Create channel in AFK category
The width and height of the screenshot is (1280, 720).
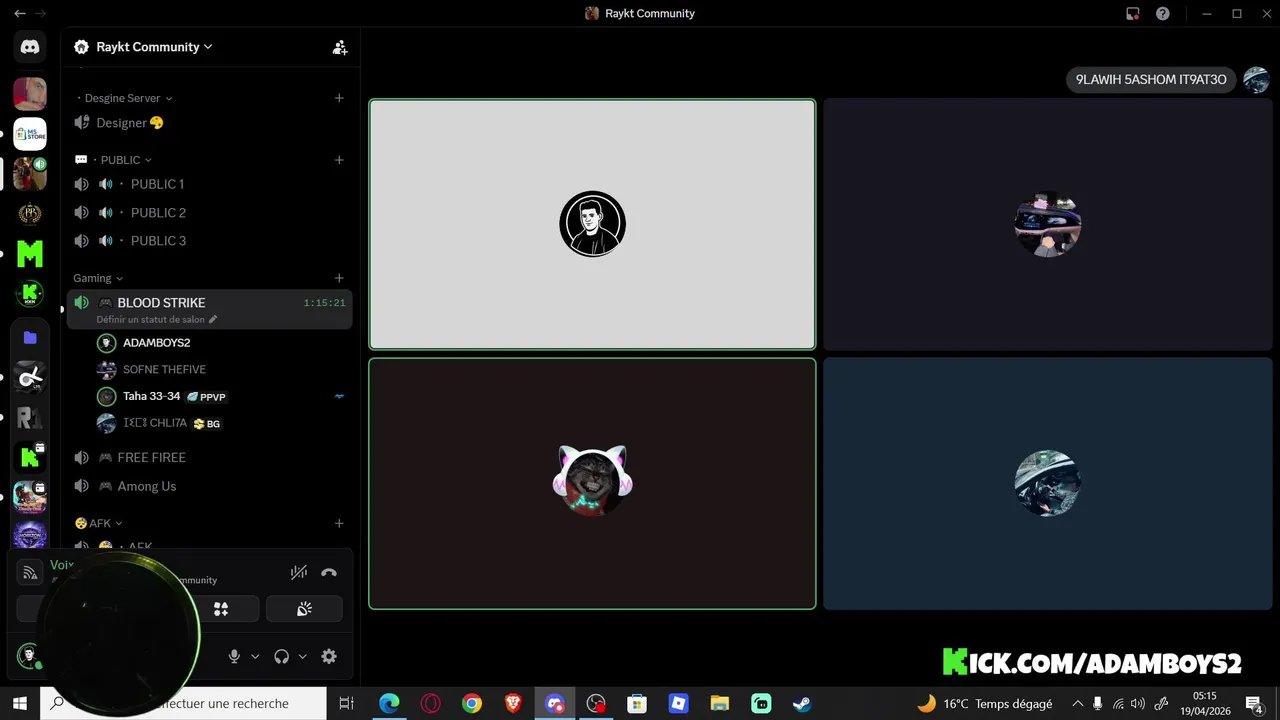click(339, 523)
